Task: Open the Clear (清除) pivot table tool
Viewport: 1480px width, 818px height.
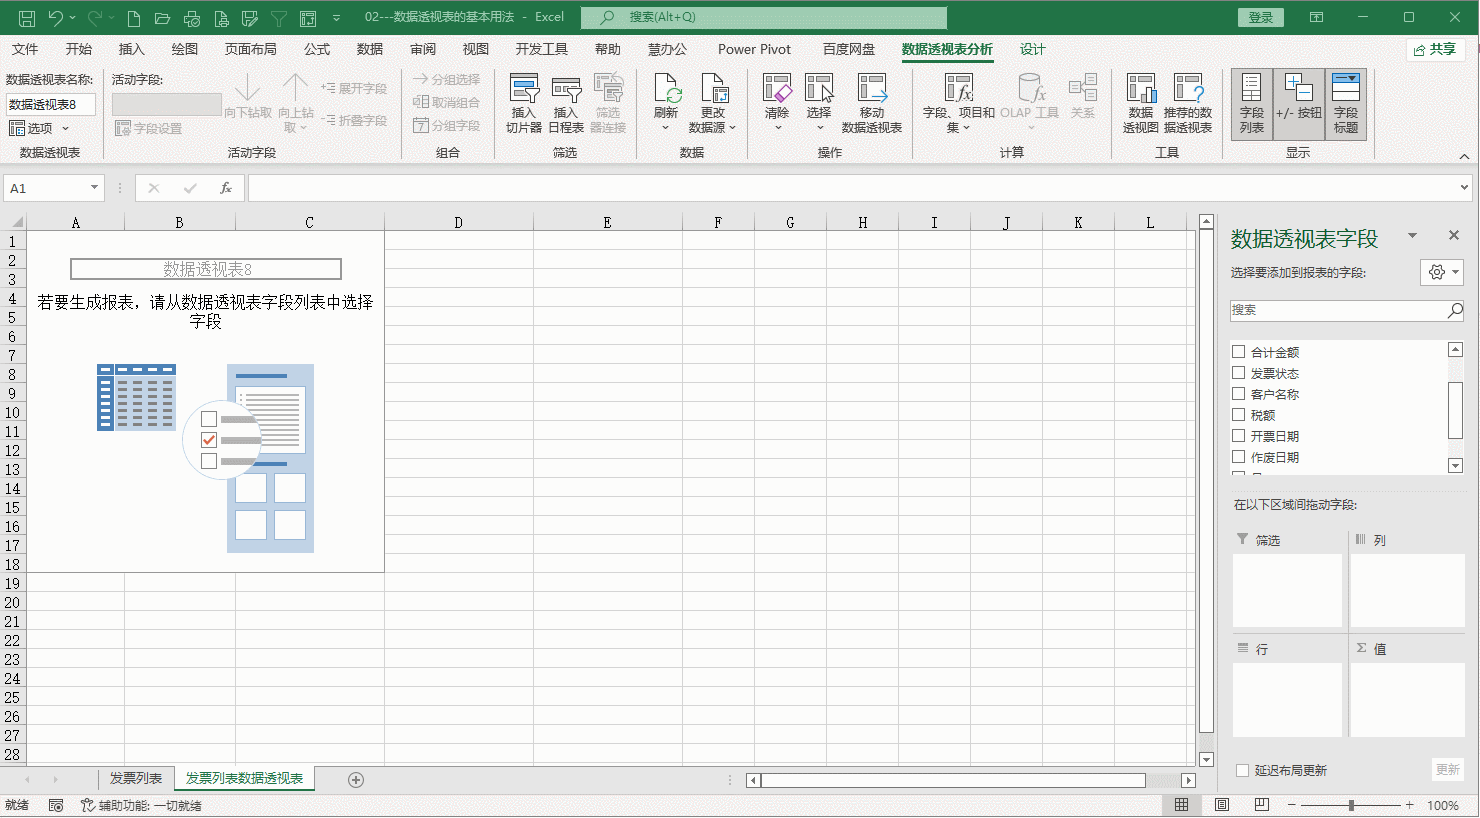Action: [x=777, y=104]
